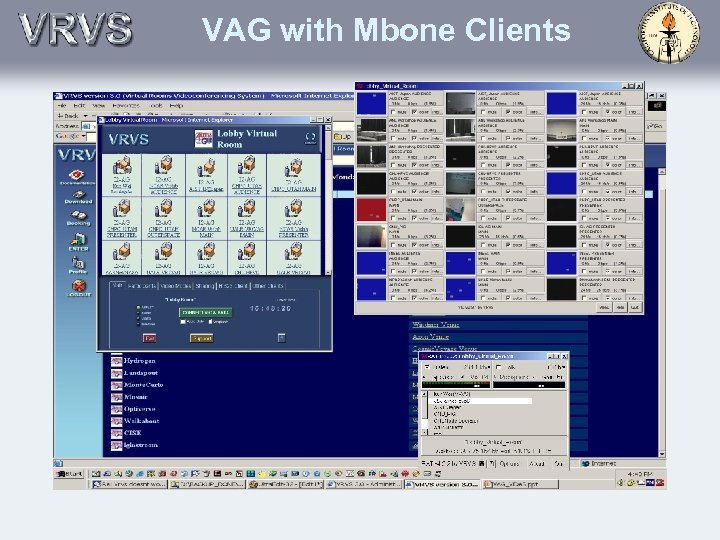Click the IE page icon in status bar
The width and height of the screenshot is (720, 540).
coord(58,463)
